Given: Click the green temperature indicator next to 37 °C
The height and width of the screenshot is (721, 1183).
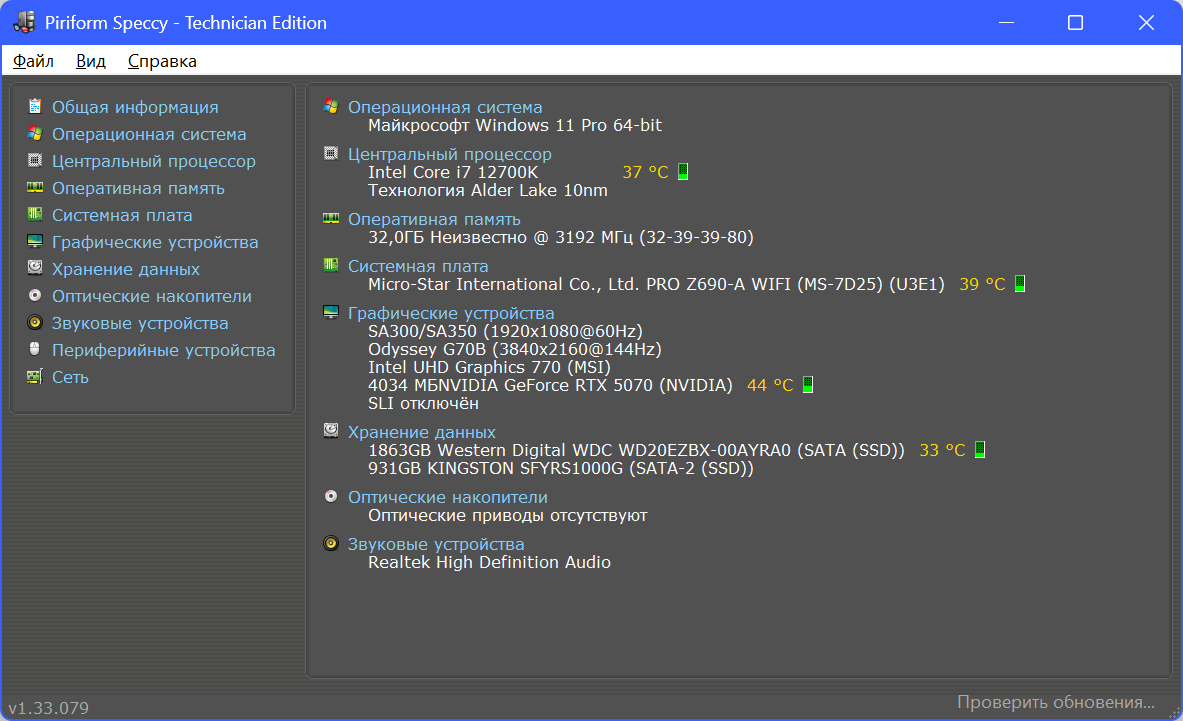Looking at the screenshot, I should point(683,171).
